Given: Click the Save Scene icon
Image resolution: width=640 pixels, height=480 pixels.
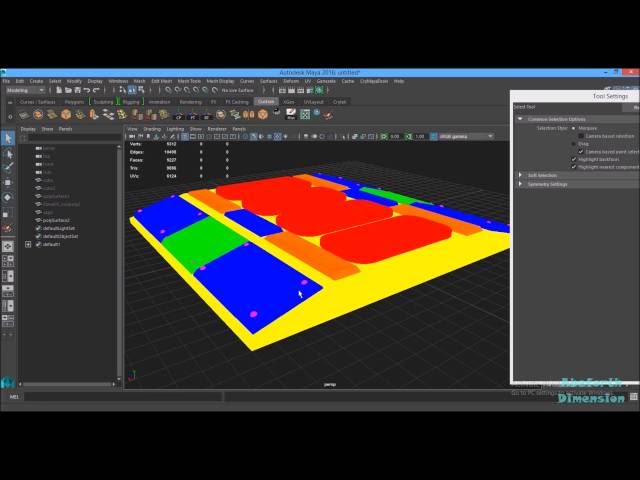Looking at the screenshot, I should [x=77, y=90].
